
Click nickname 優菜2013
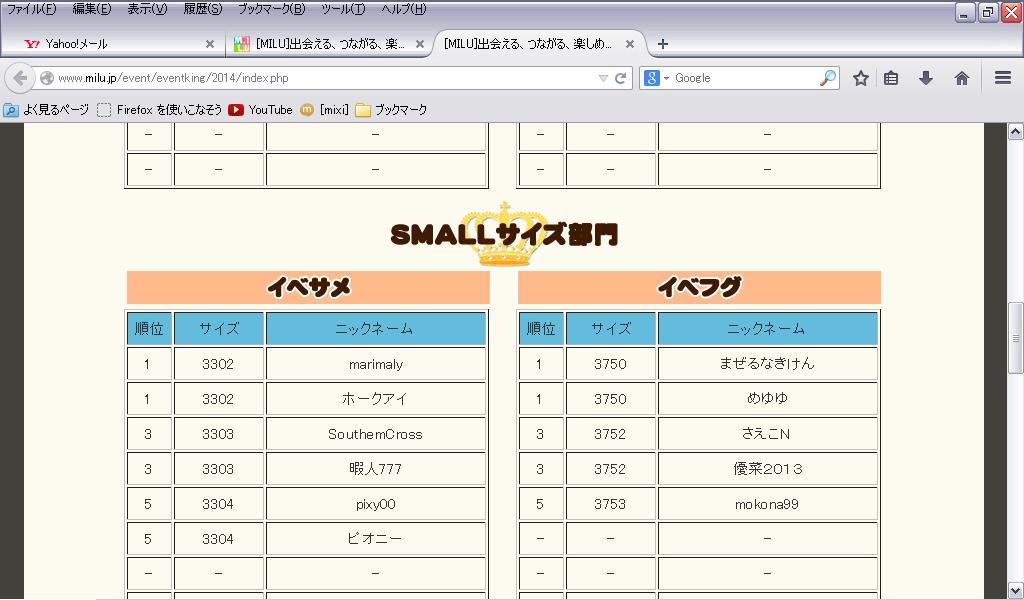(x=767, y=469)
